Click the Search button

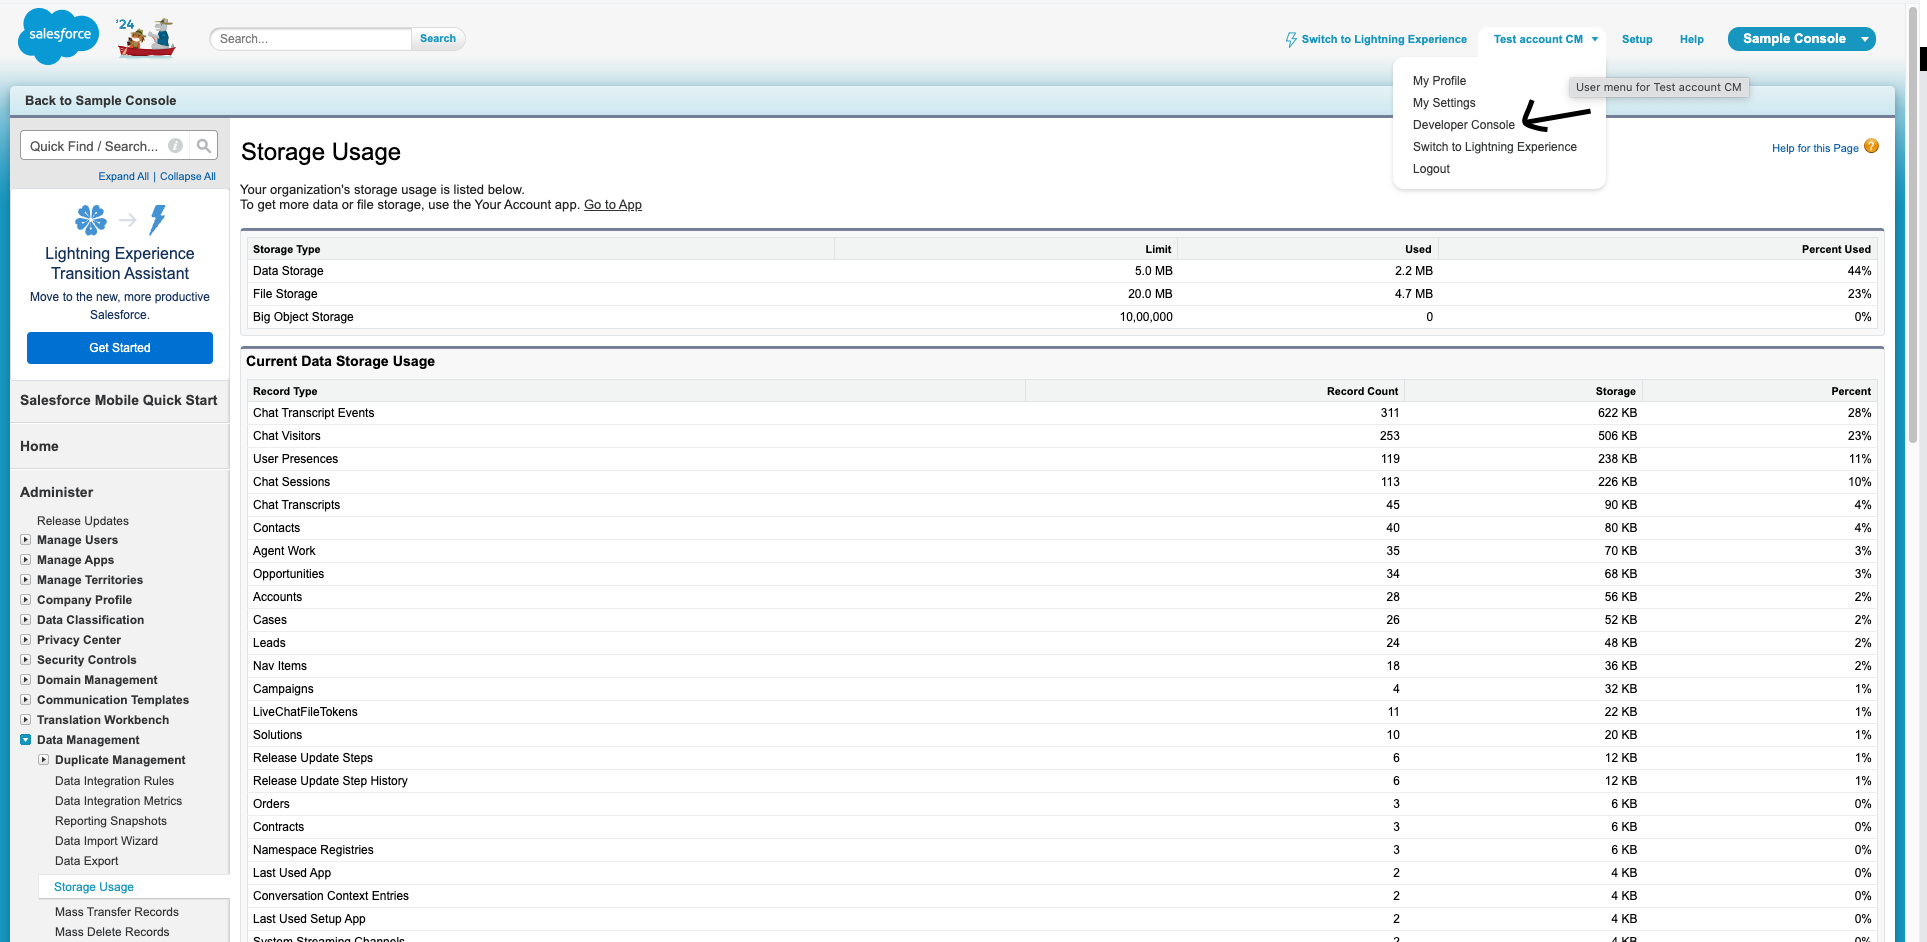[x=438, y=39]
